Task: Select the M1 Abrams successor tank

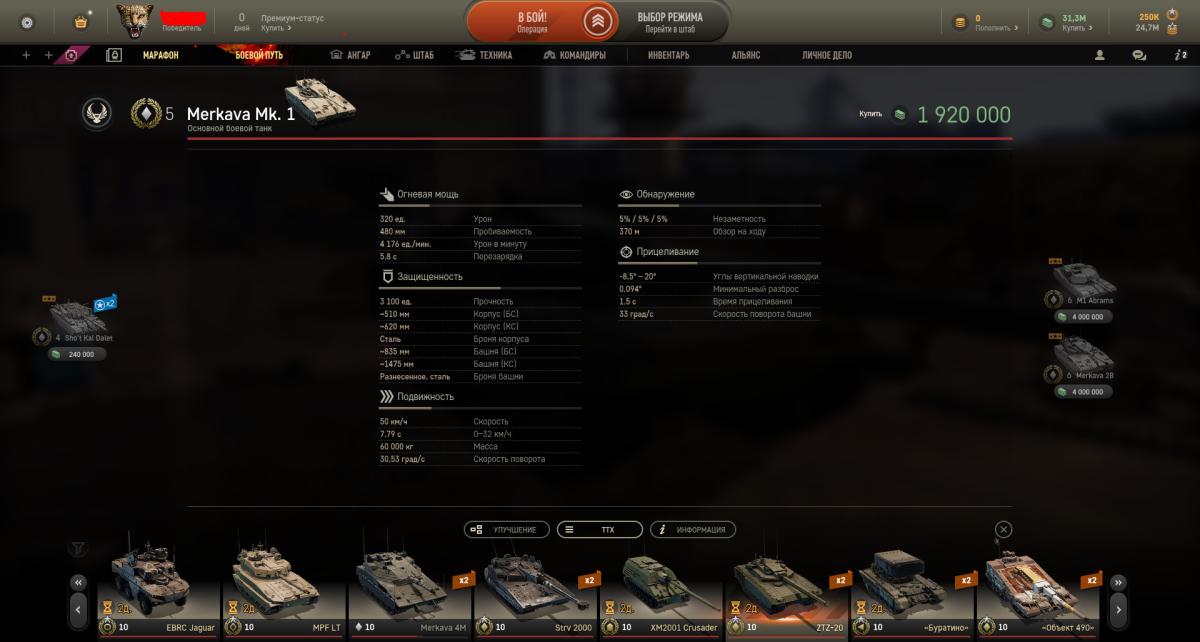Action: point(1081,281)
